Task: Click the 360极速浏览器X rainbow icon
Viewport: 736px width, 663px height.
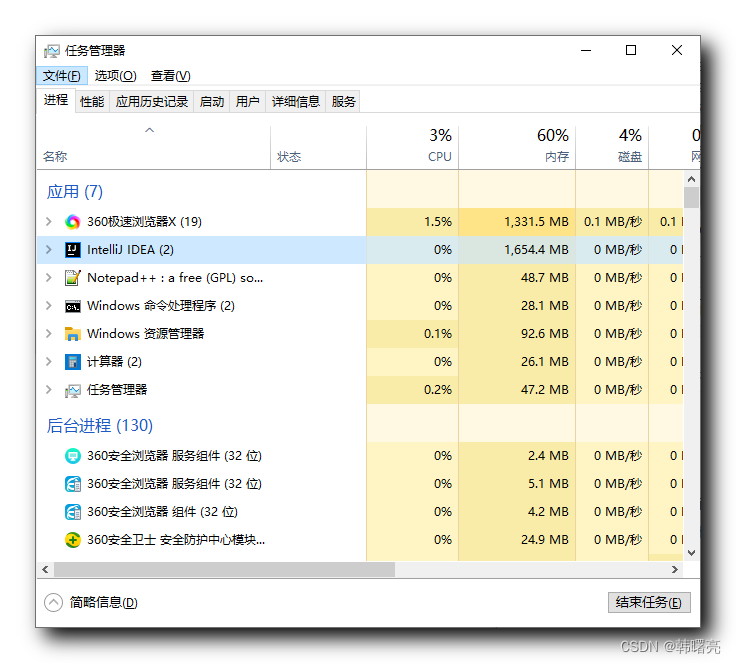Action: (72, 222)
